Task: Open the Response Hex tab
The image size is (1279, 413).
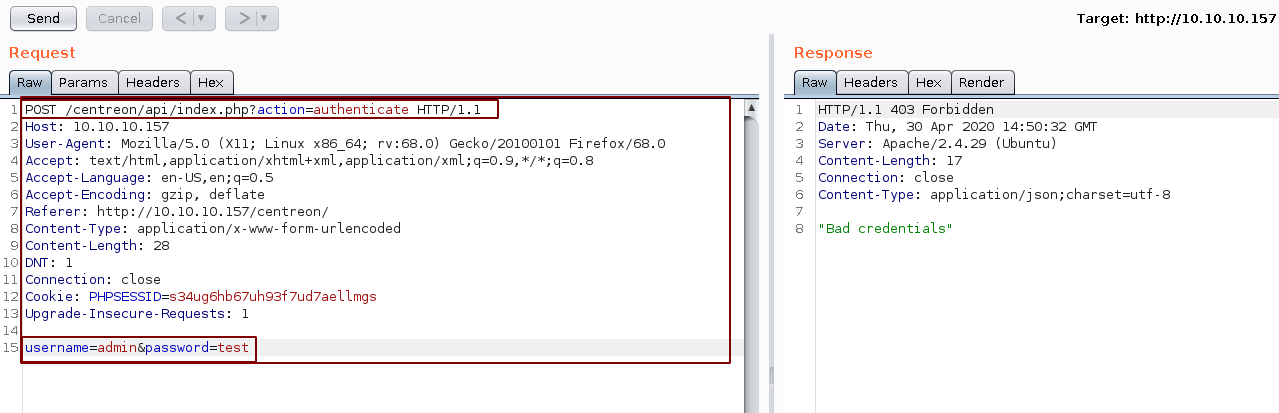Action: click(929, 82)
